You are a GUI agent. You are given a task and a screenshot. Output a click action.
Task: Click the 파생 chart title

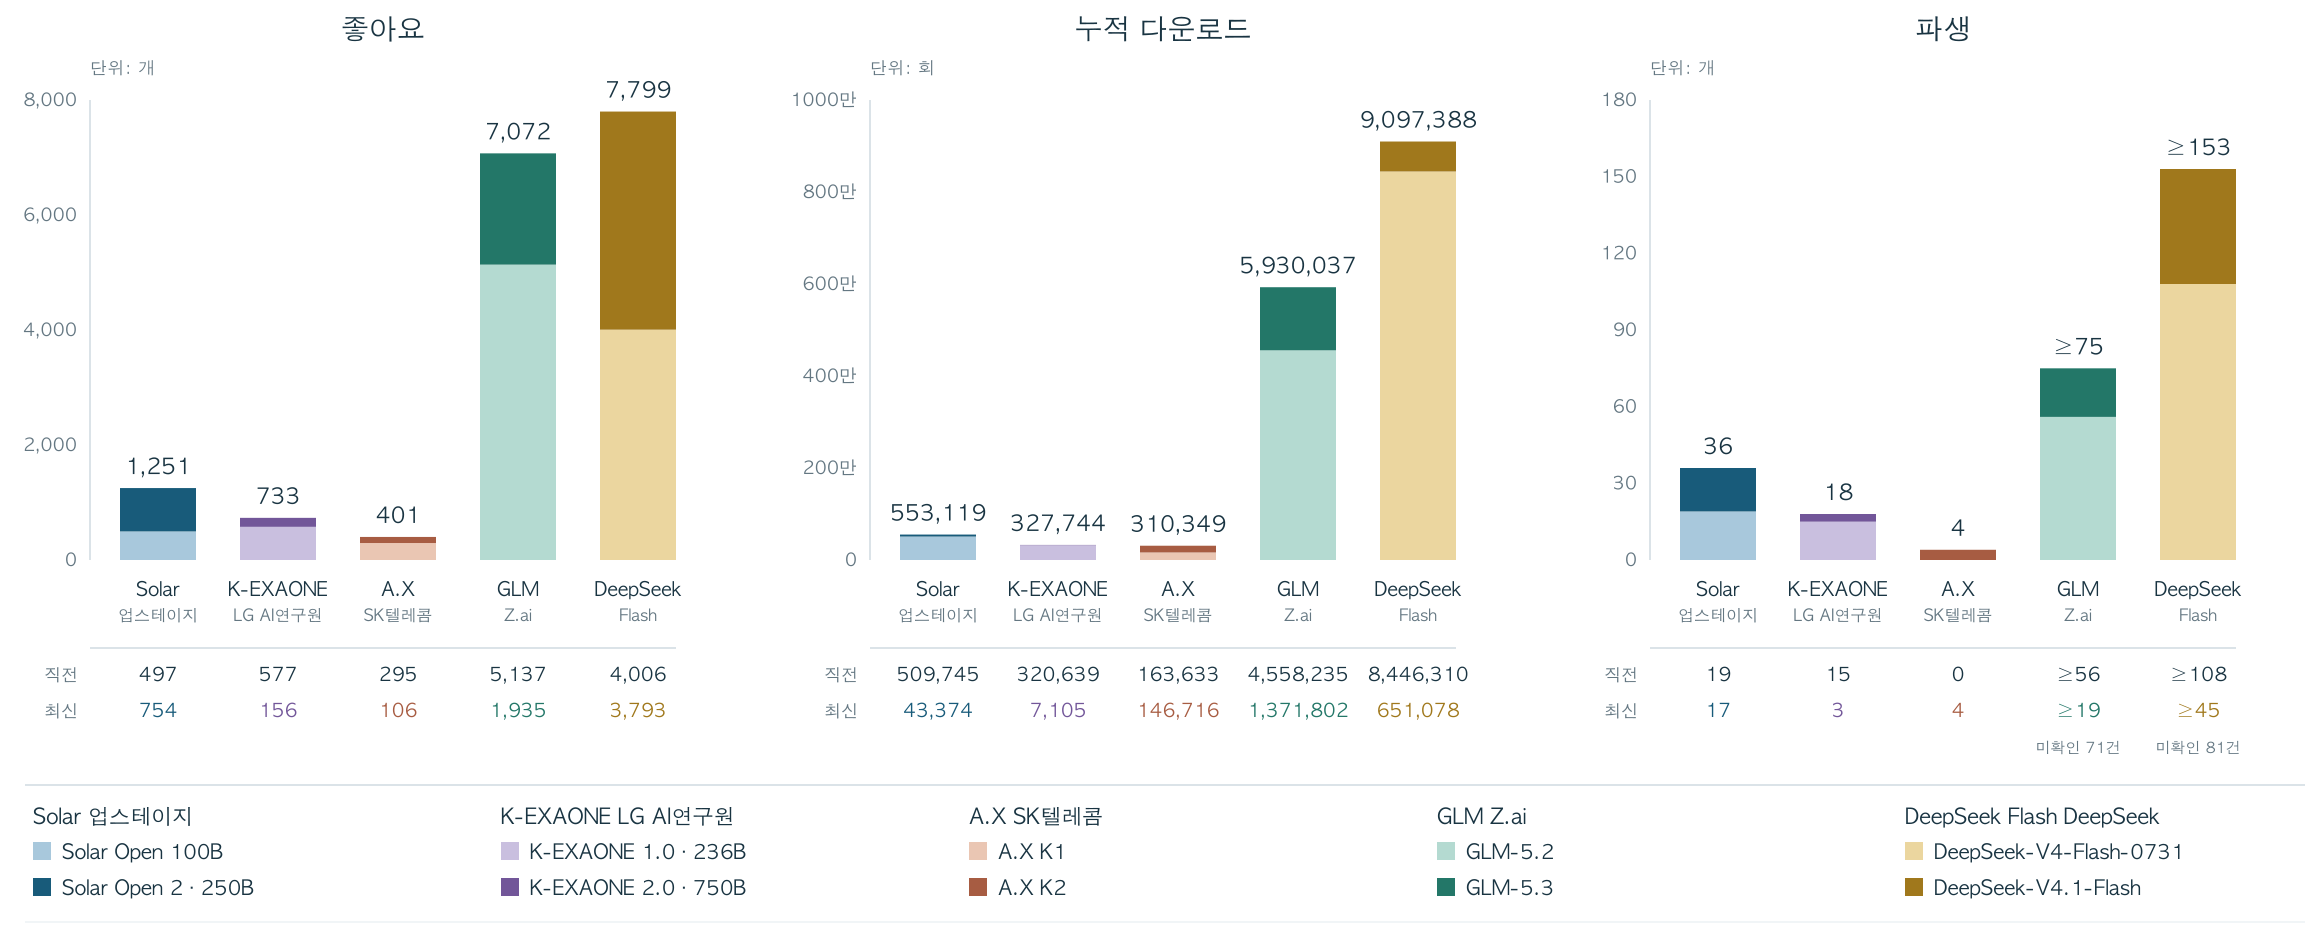click(1943, 28)
